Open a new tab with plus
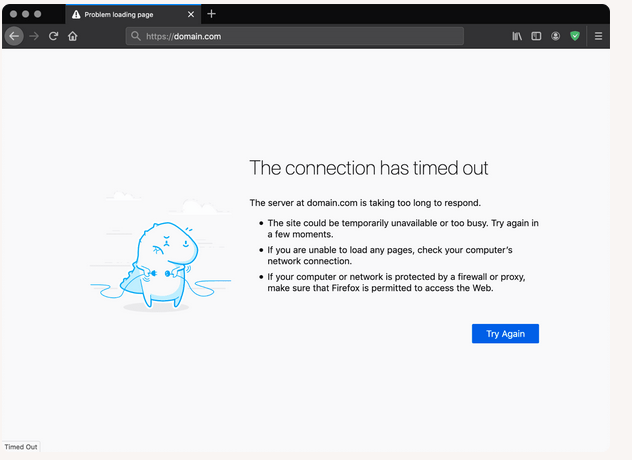Image resolution: width=632 pixels, height=460 pixels. [211, 14]
